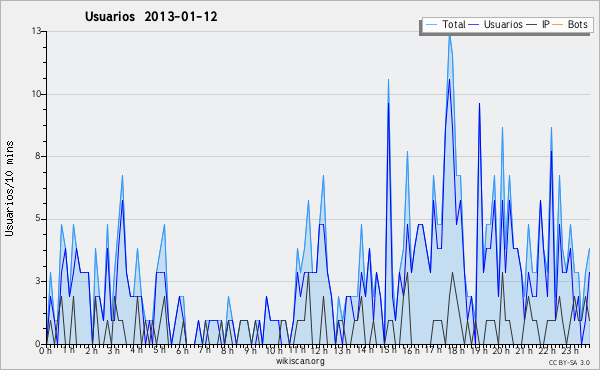Click the Total spike at 15 h
This screenshot has width=600, height=370.
388,80
